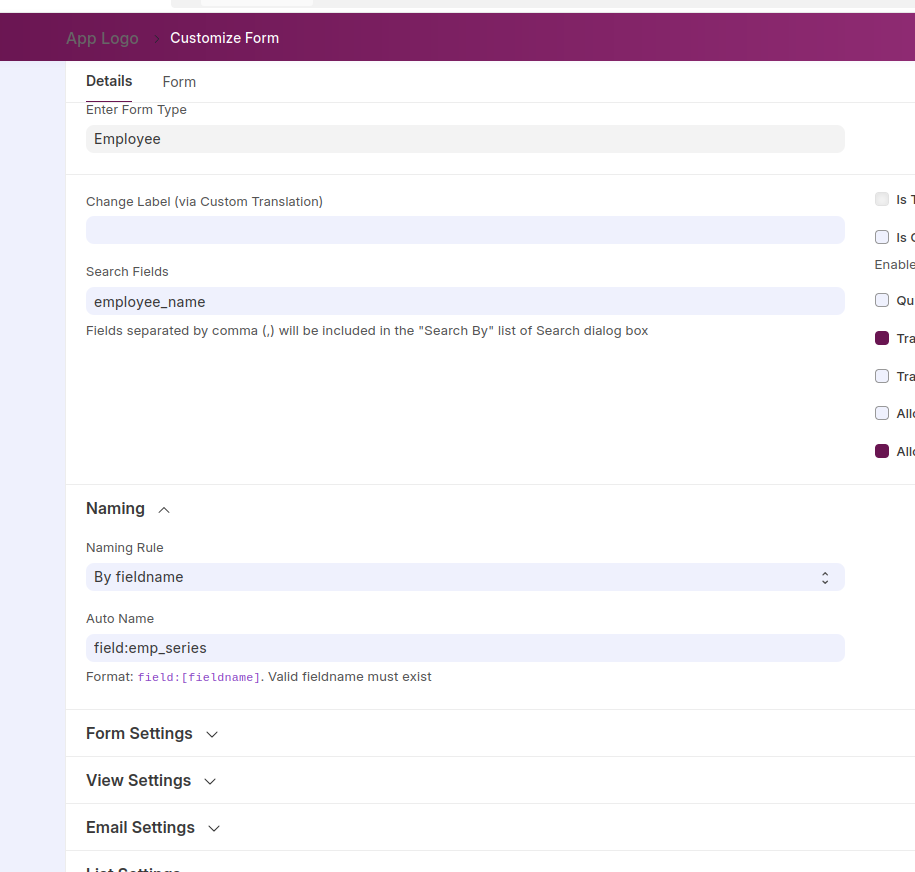
Task: Enable the unchecked "Allo" checkbox
Action: pyautogui.click(x=882, y=413)
